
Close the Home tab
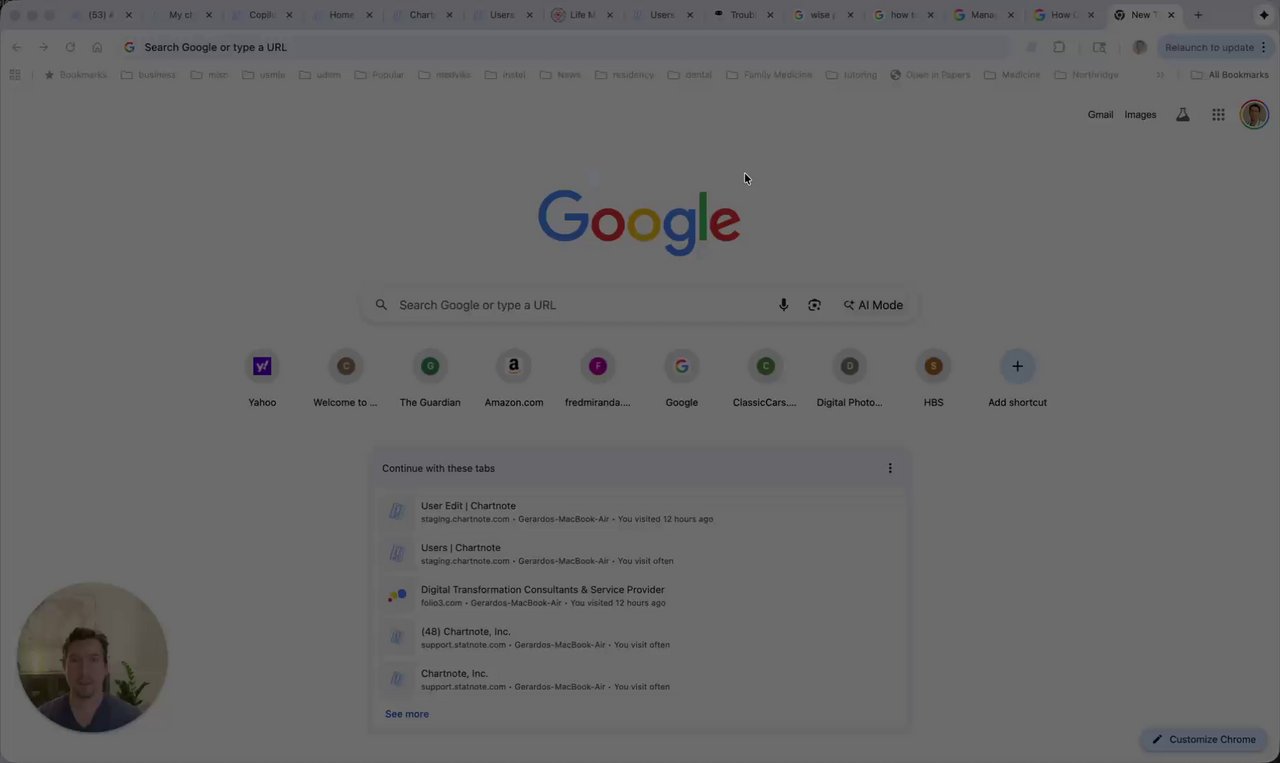[x=369, y=15]
